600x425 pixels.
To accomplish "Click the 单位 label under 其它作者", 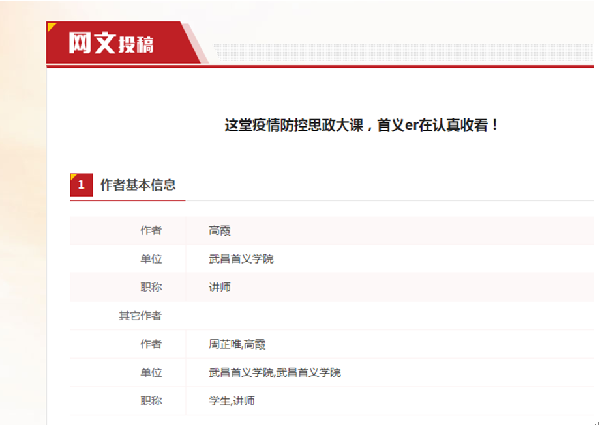I will click(x=151, y=373).
